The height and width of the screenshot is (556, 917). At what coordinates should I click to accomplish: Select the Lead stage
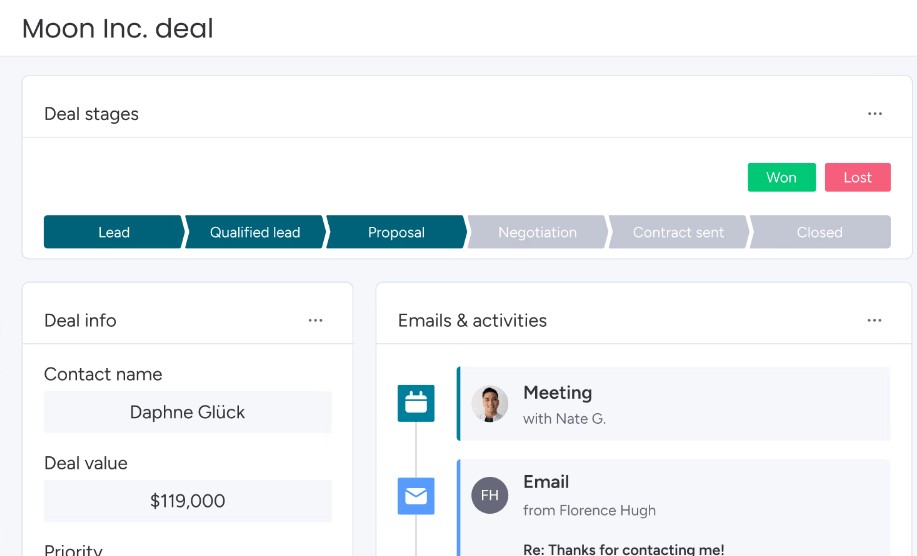point(114,232)
